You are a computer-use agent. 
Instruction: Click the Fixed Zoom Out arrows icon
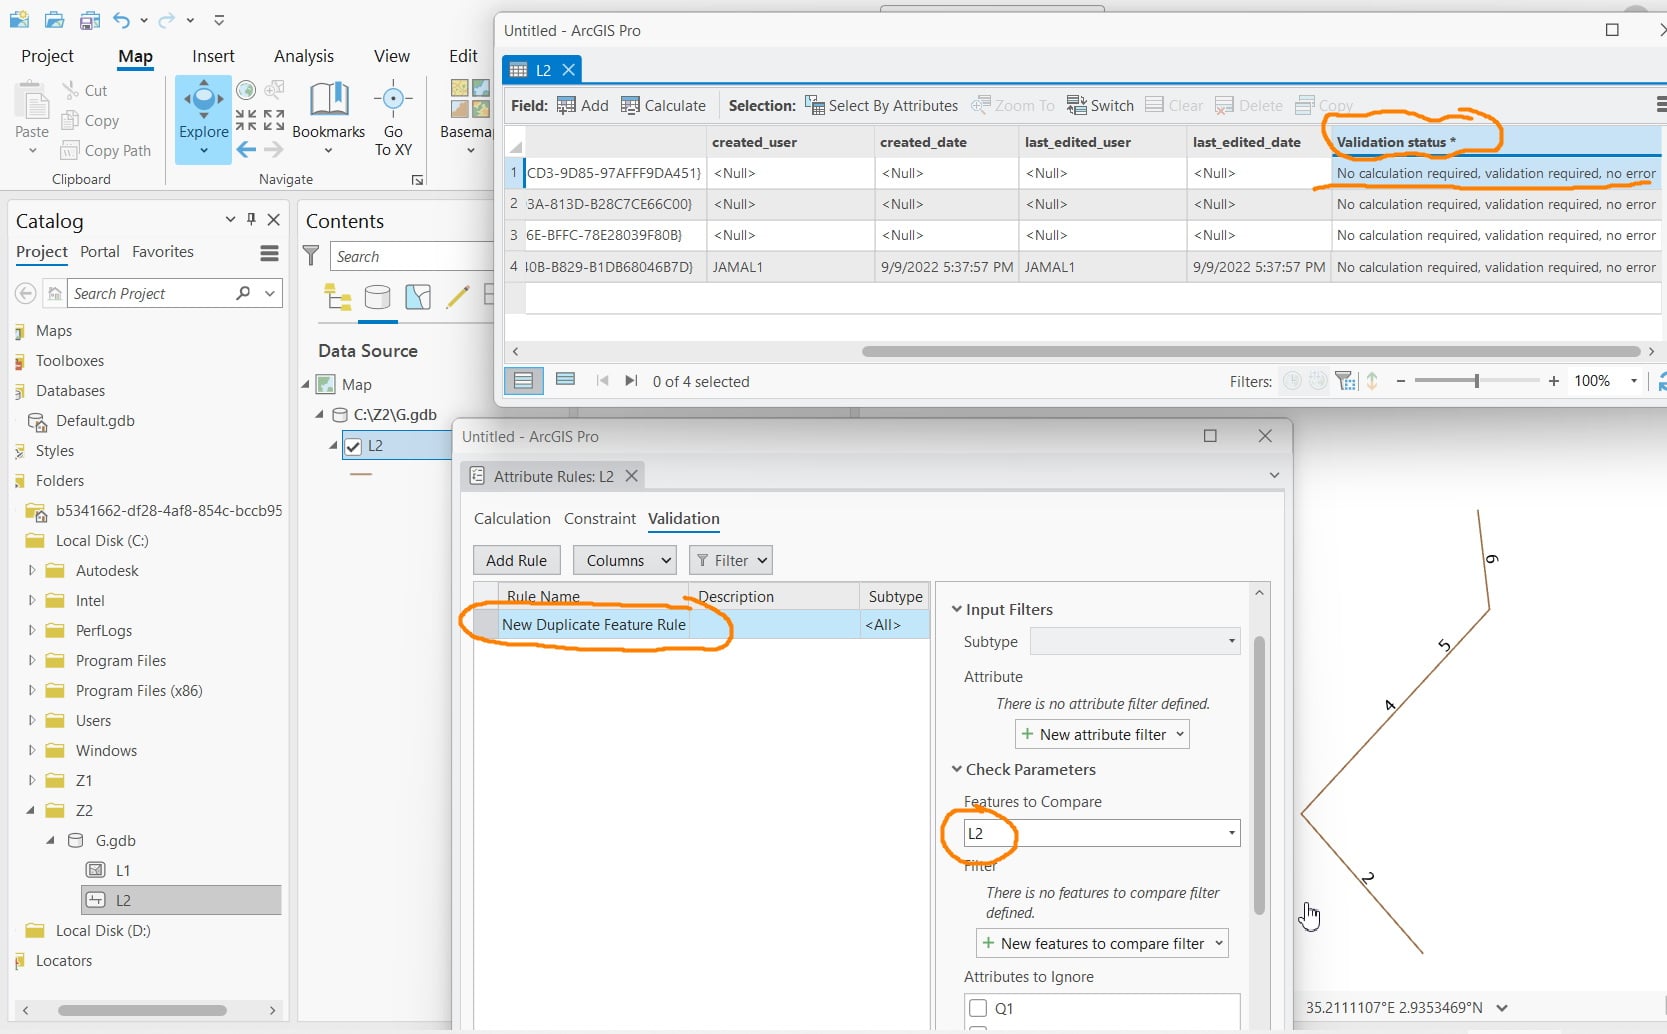(274, 121)
